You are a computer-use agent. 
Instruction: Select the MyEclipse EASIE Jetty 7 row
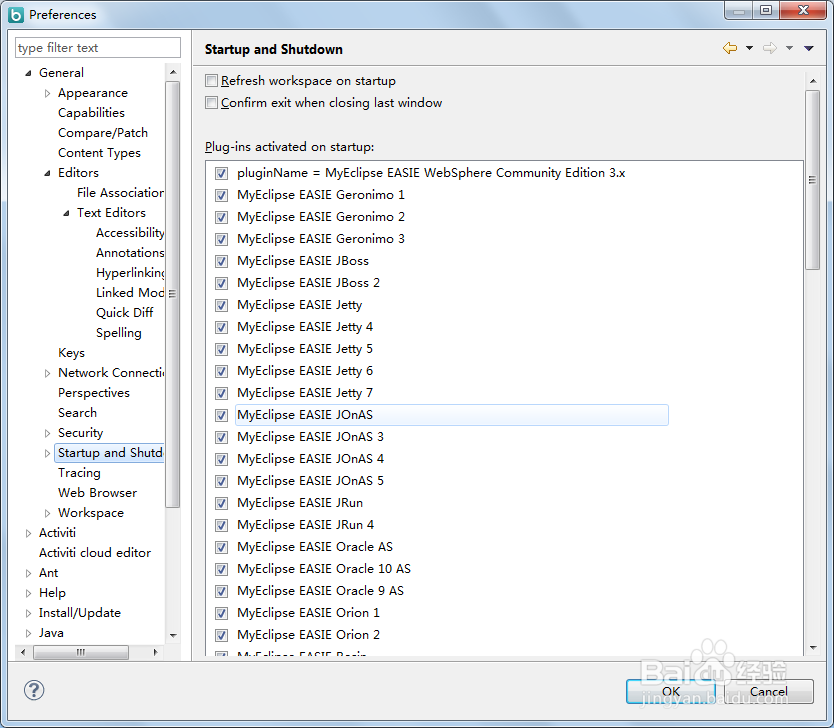click(305, 393)
